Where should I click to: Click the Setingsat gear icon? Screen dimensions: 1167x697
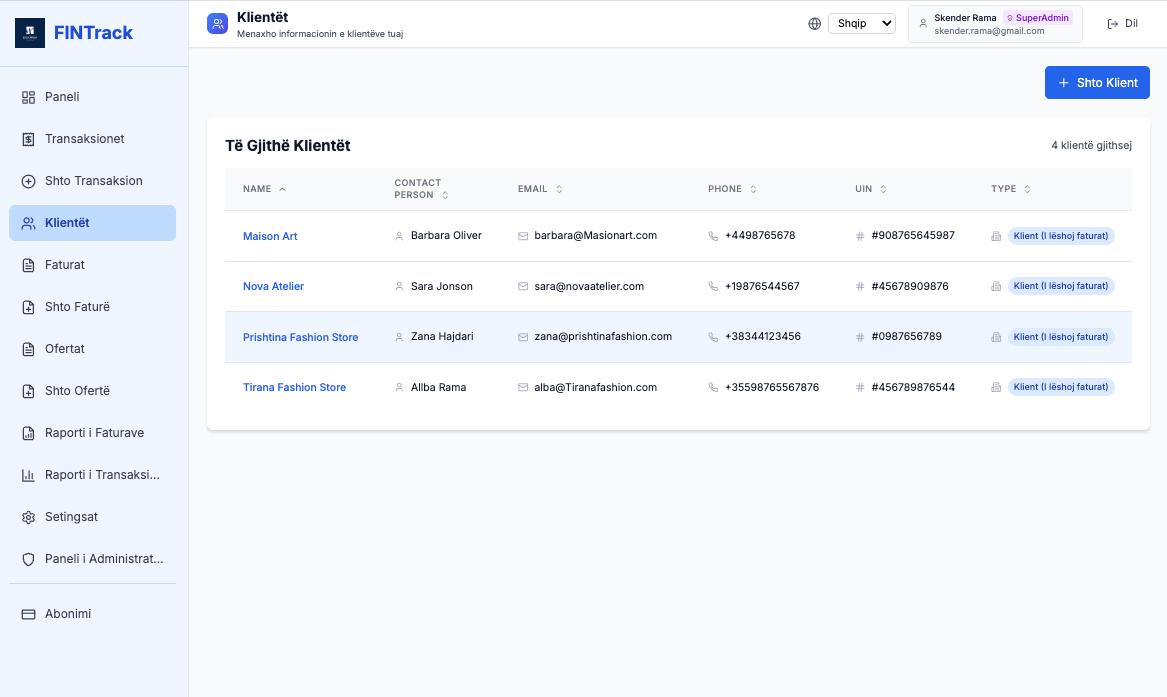[x=28, y=517]
